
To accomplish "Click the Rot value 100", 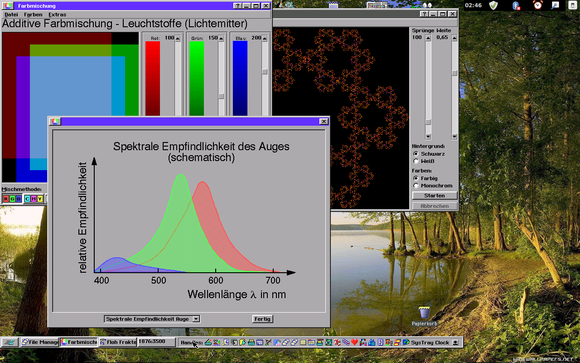I will click(169, 38).
